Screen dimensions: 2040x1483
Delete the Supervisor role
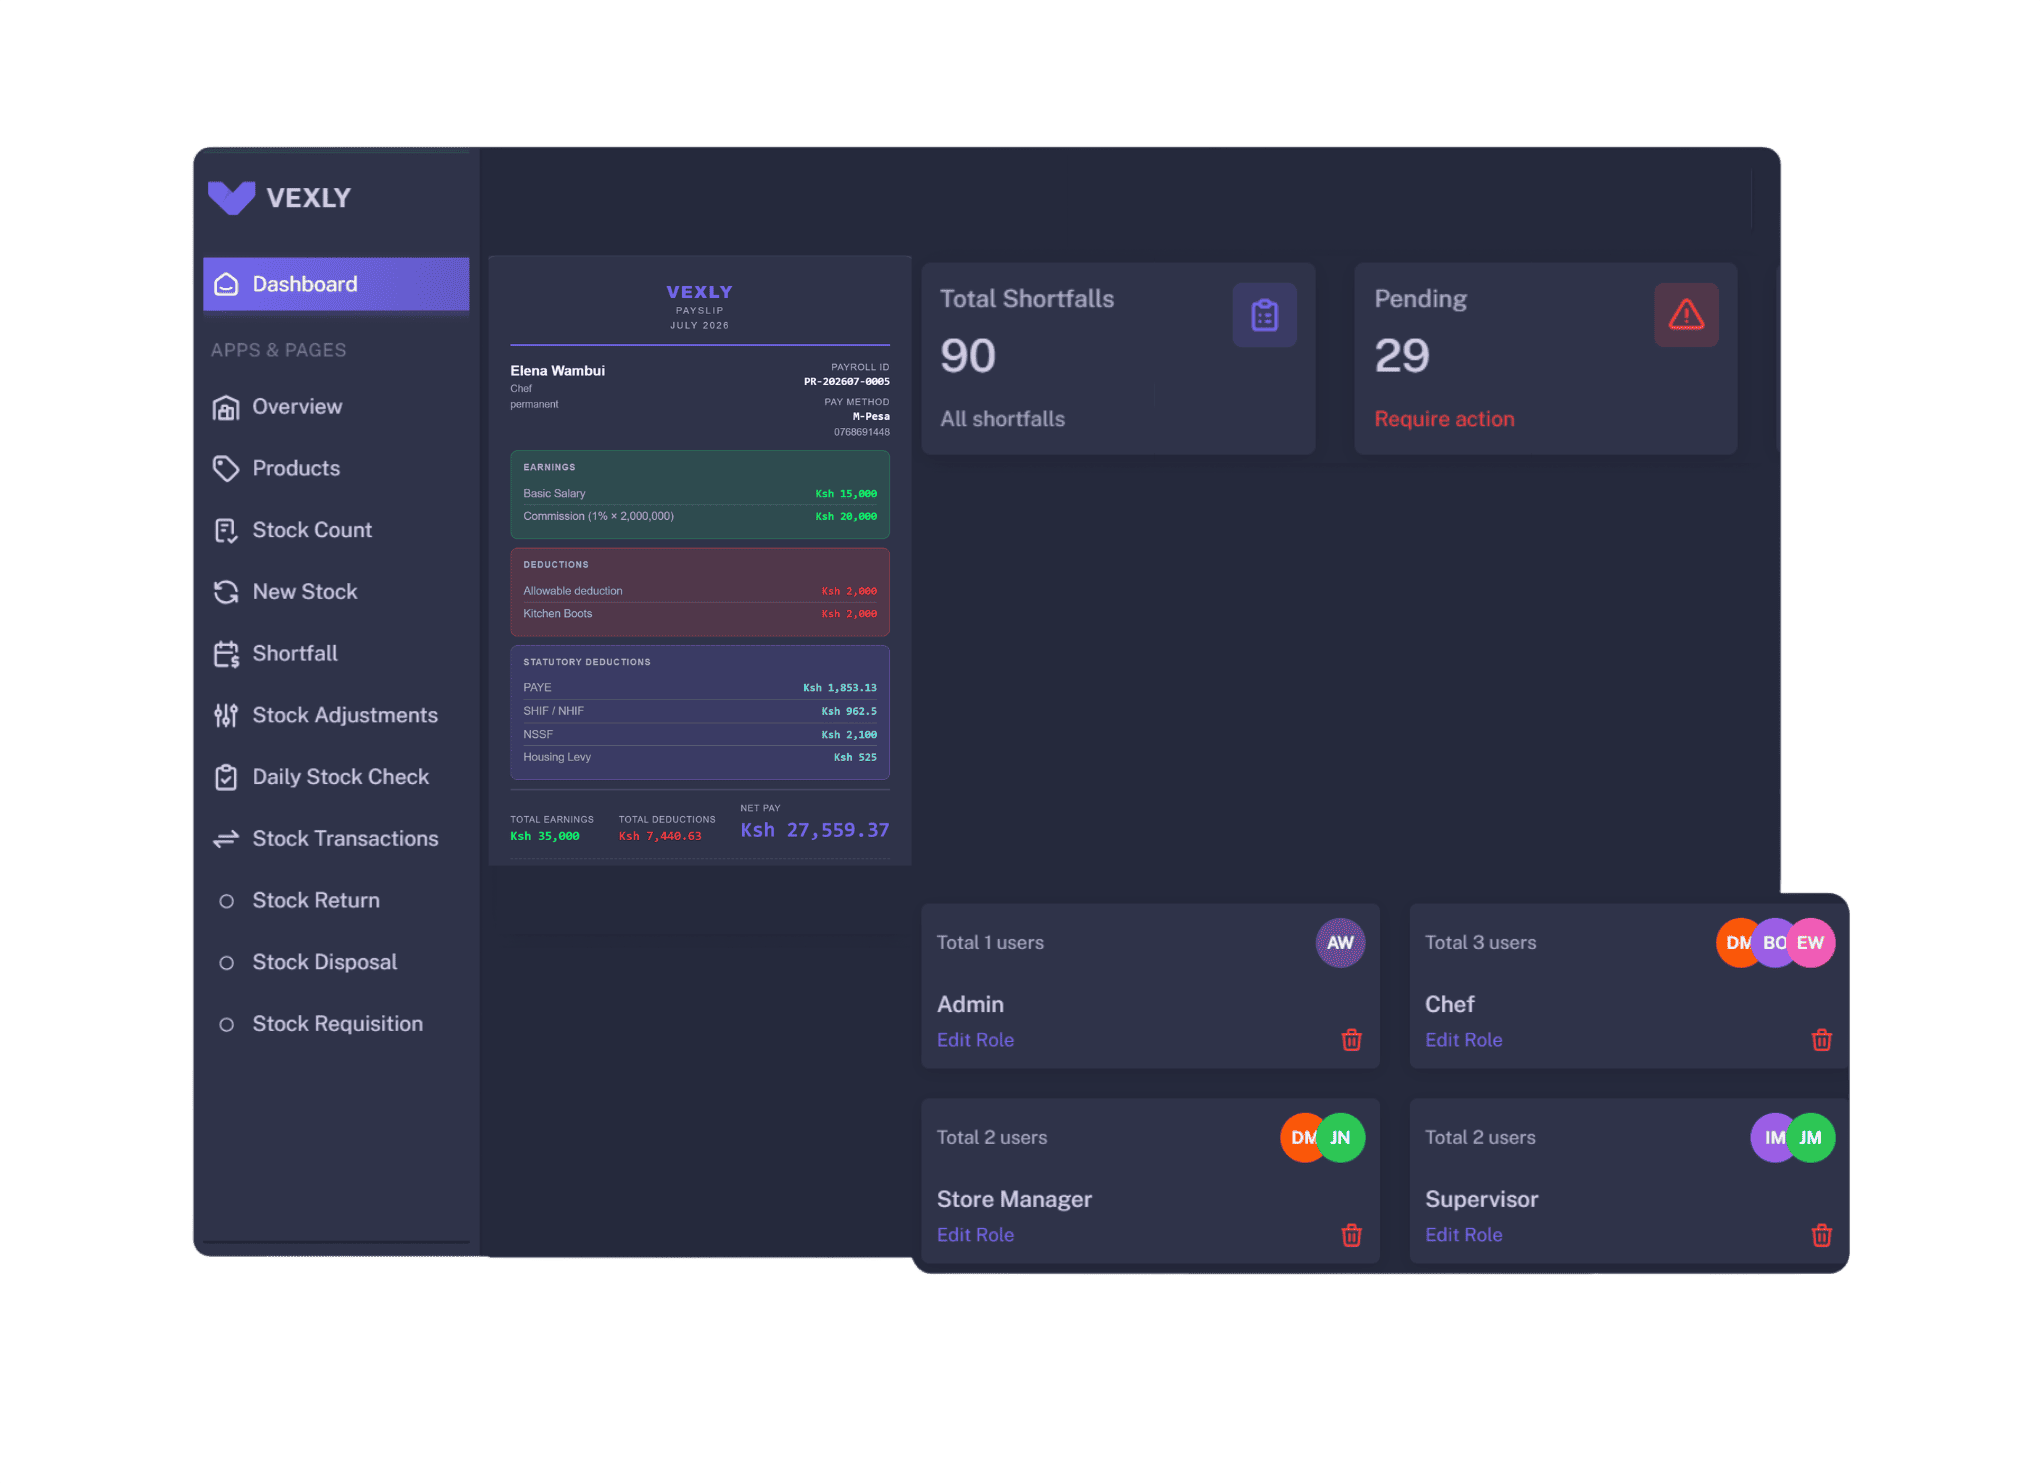[x=1821, y=1235]
